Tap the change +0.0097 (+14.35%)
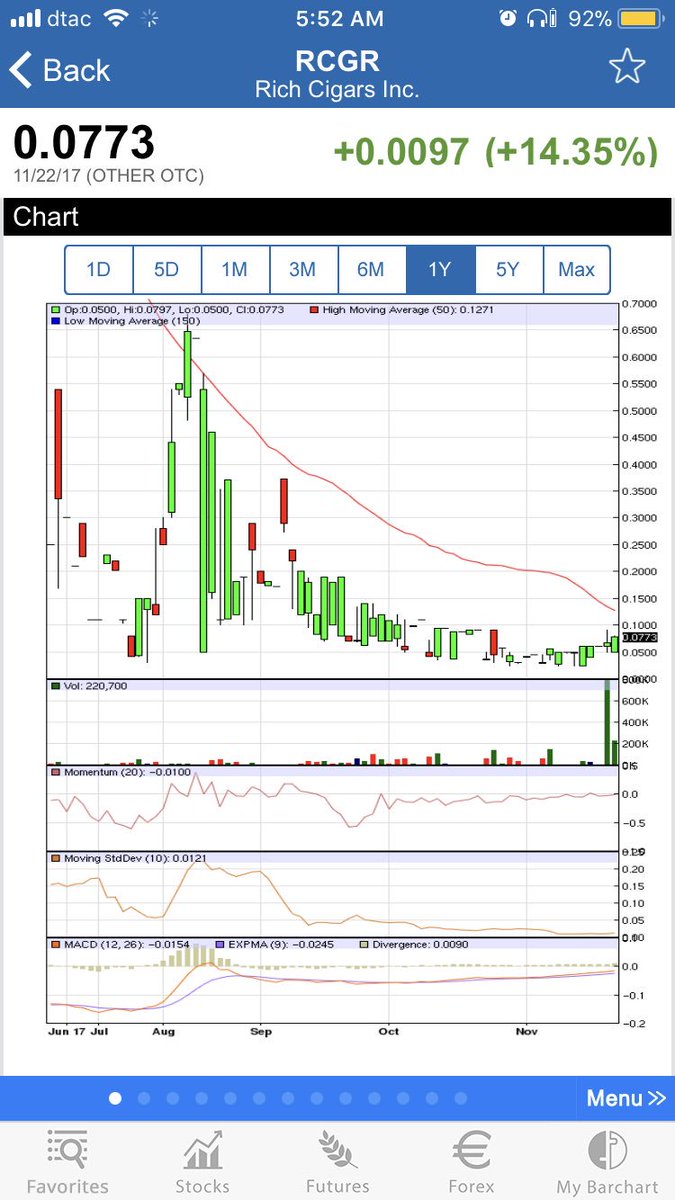The image size is (675, 1200). tap(495, 151)
